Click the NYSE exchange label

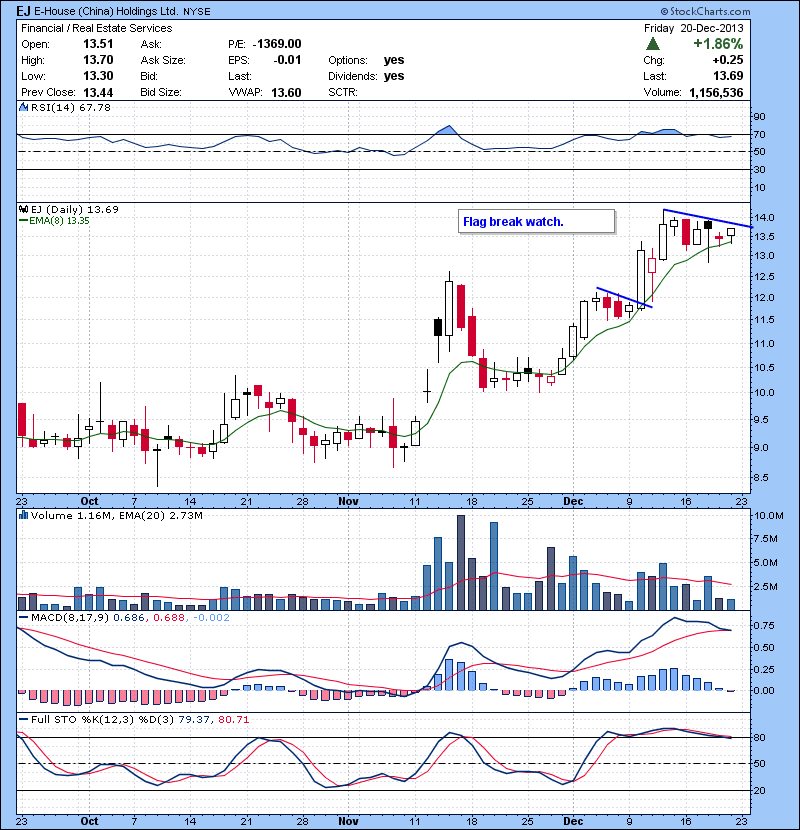pyautogui.click(x=197, y=12)
